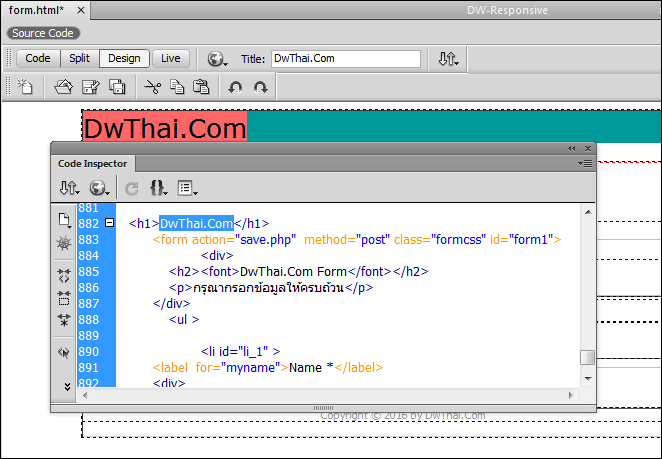Click the Paste clipboard icon

click(x=201, y=87)
